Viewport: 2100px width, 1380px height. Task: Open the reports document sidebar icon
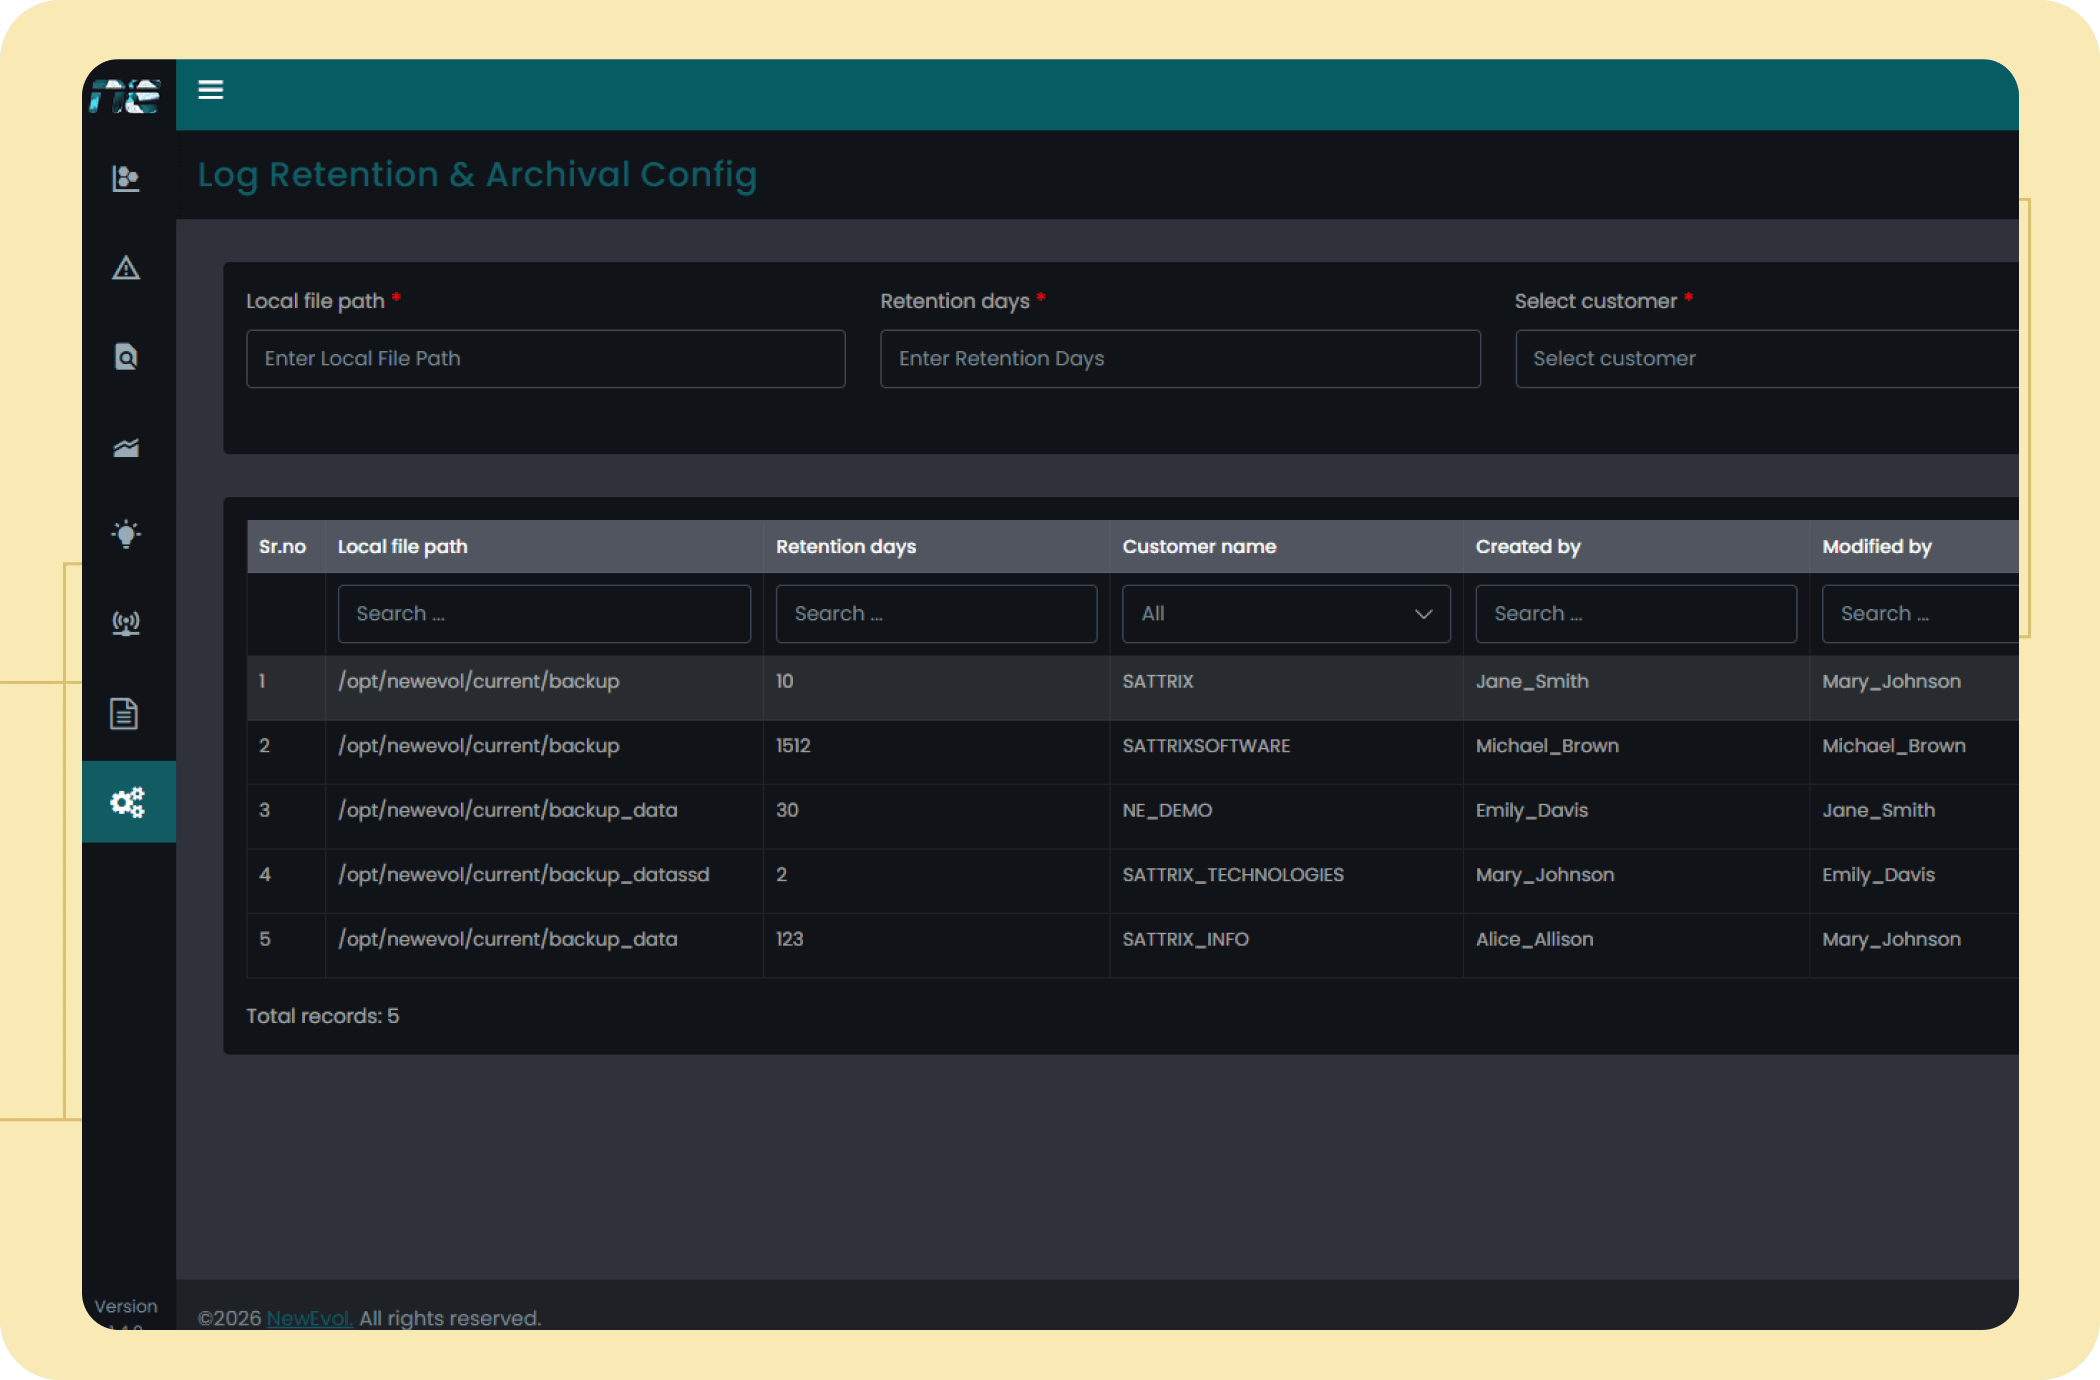[x=124, y=713]
